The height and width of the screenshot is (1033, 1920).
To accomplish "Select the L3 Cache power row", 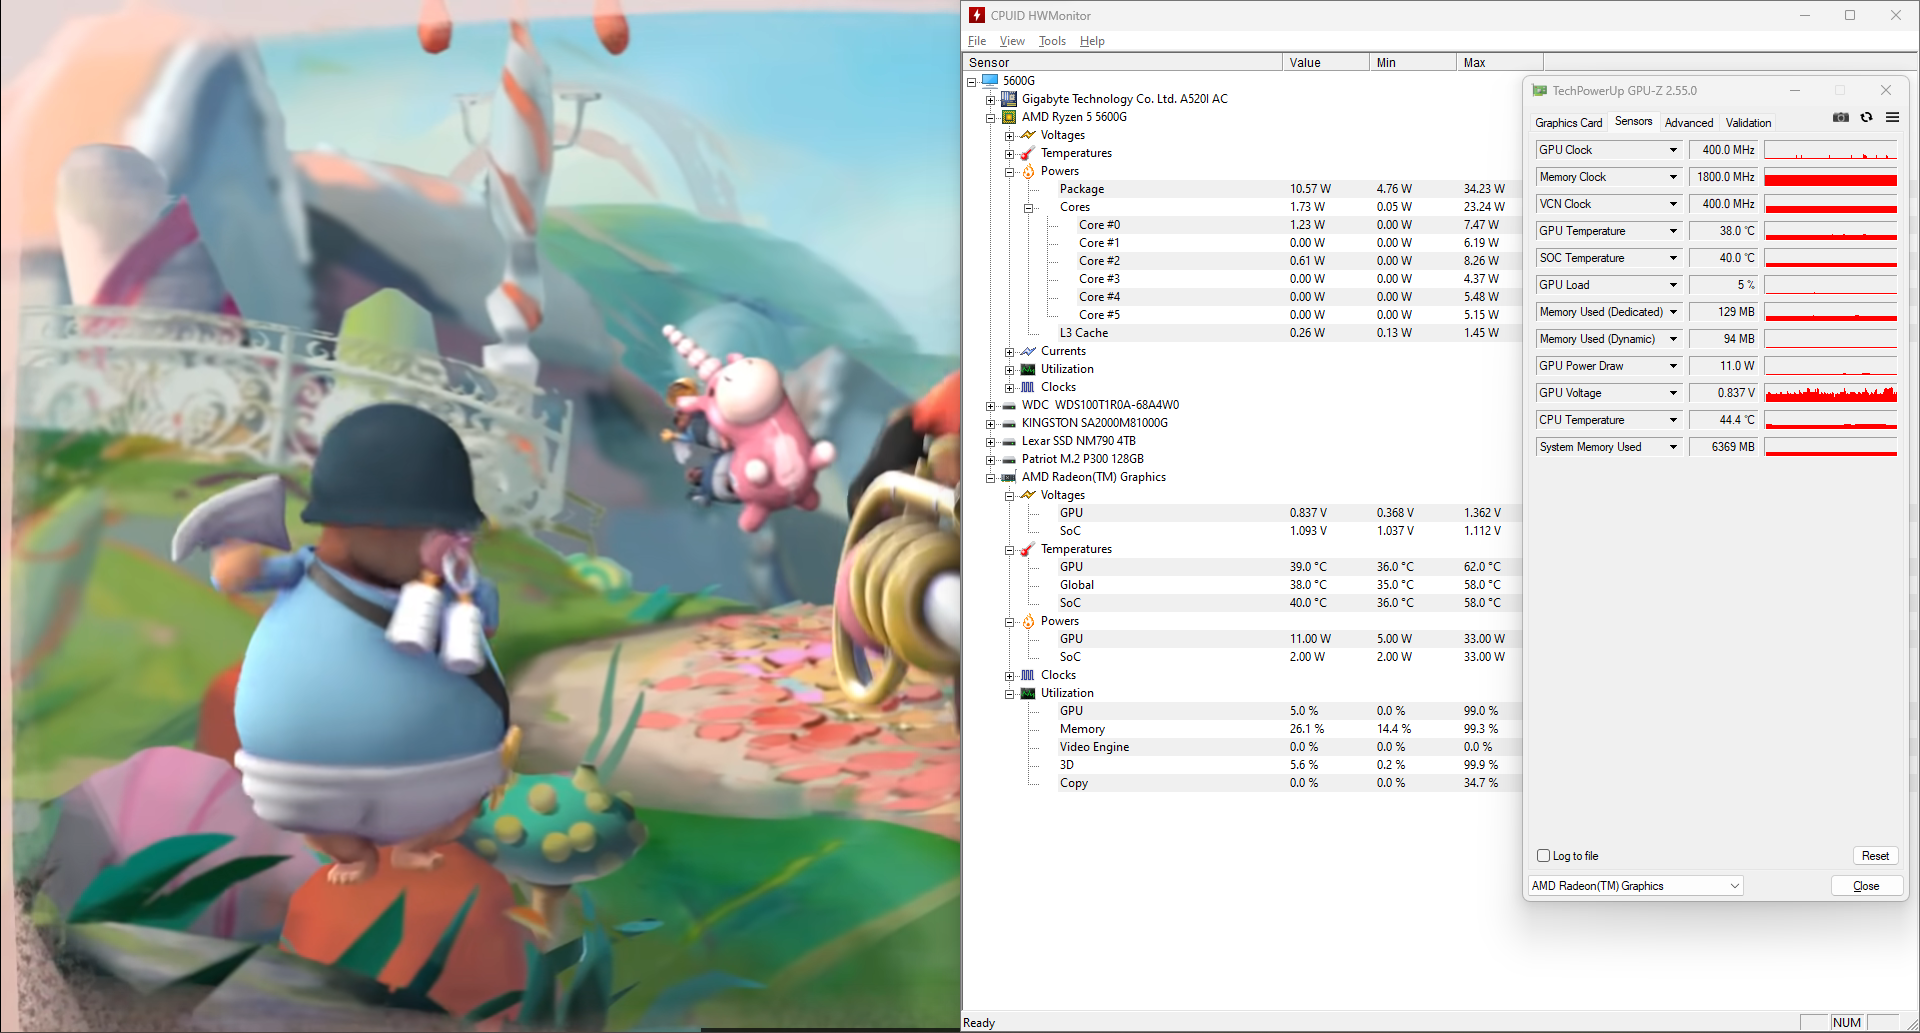I will point(1290,333).
